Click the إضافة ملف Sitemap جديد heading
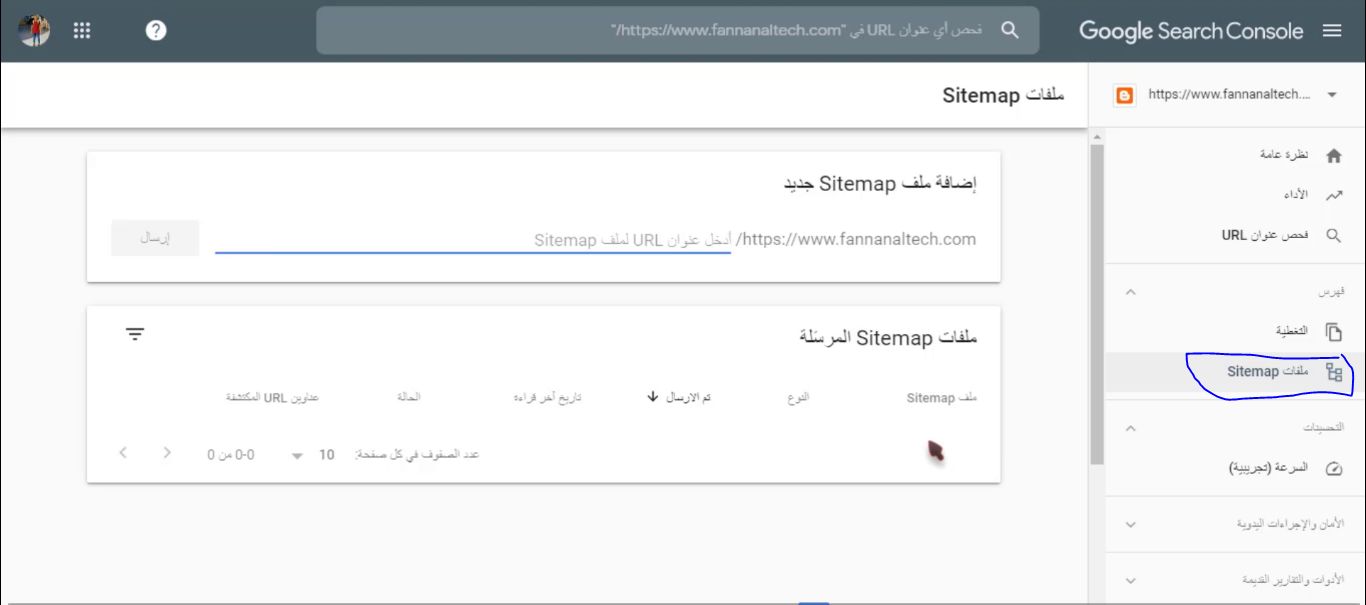The image size is (1366, 605). tap(880, 184)
